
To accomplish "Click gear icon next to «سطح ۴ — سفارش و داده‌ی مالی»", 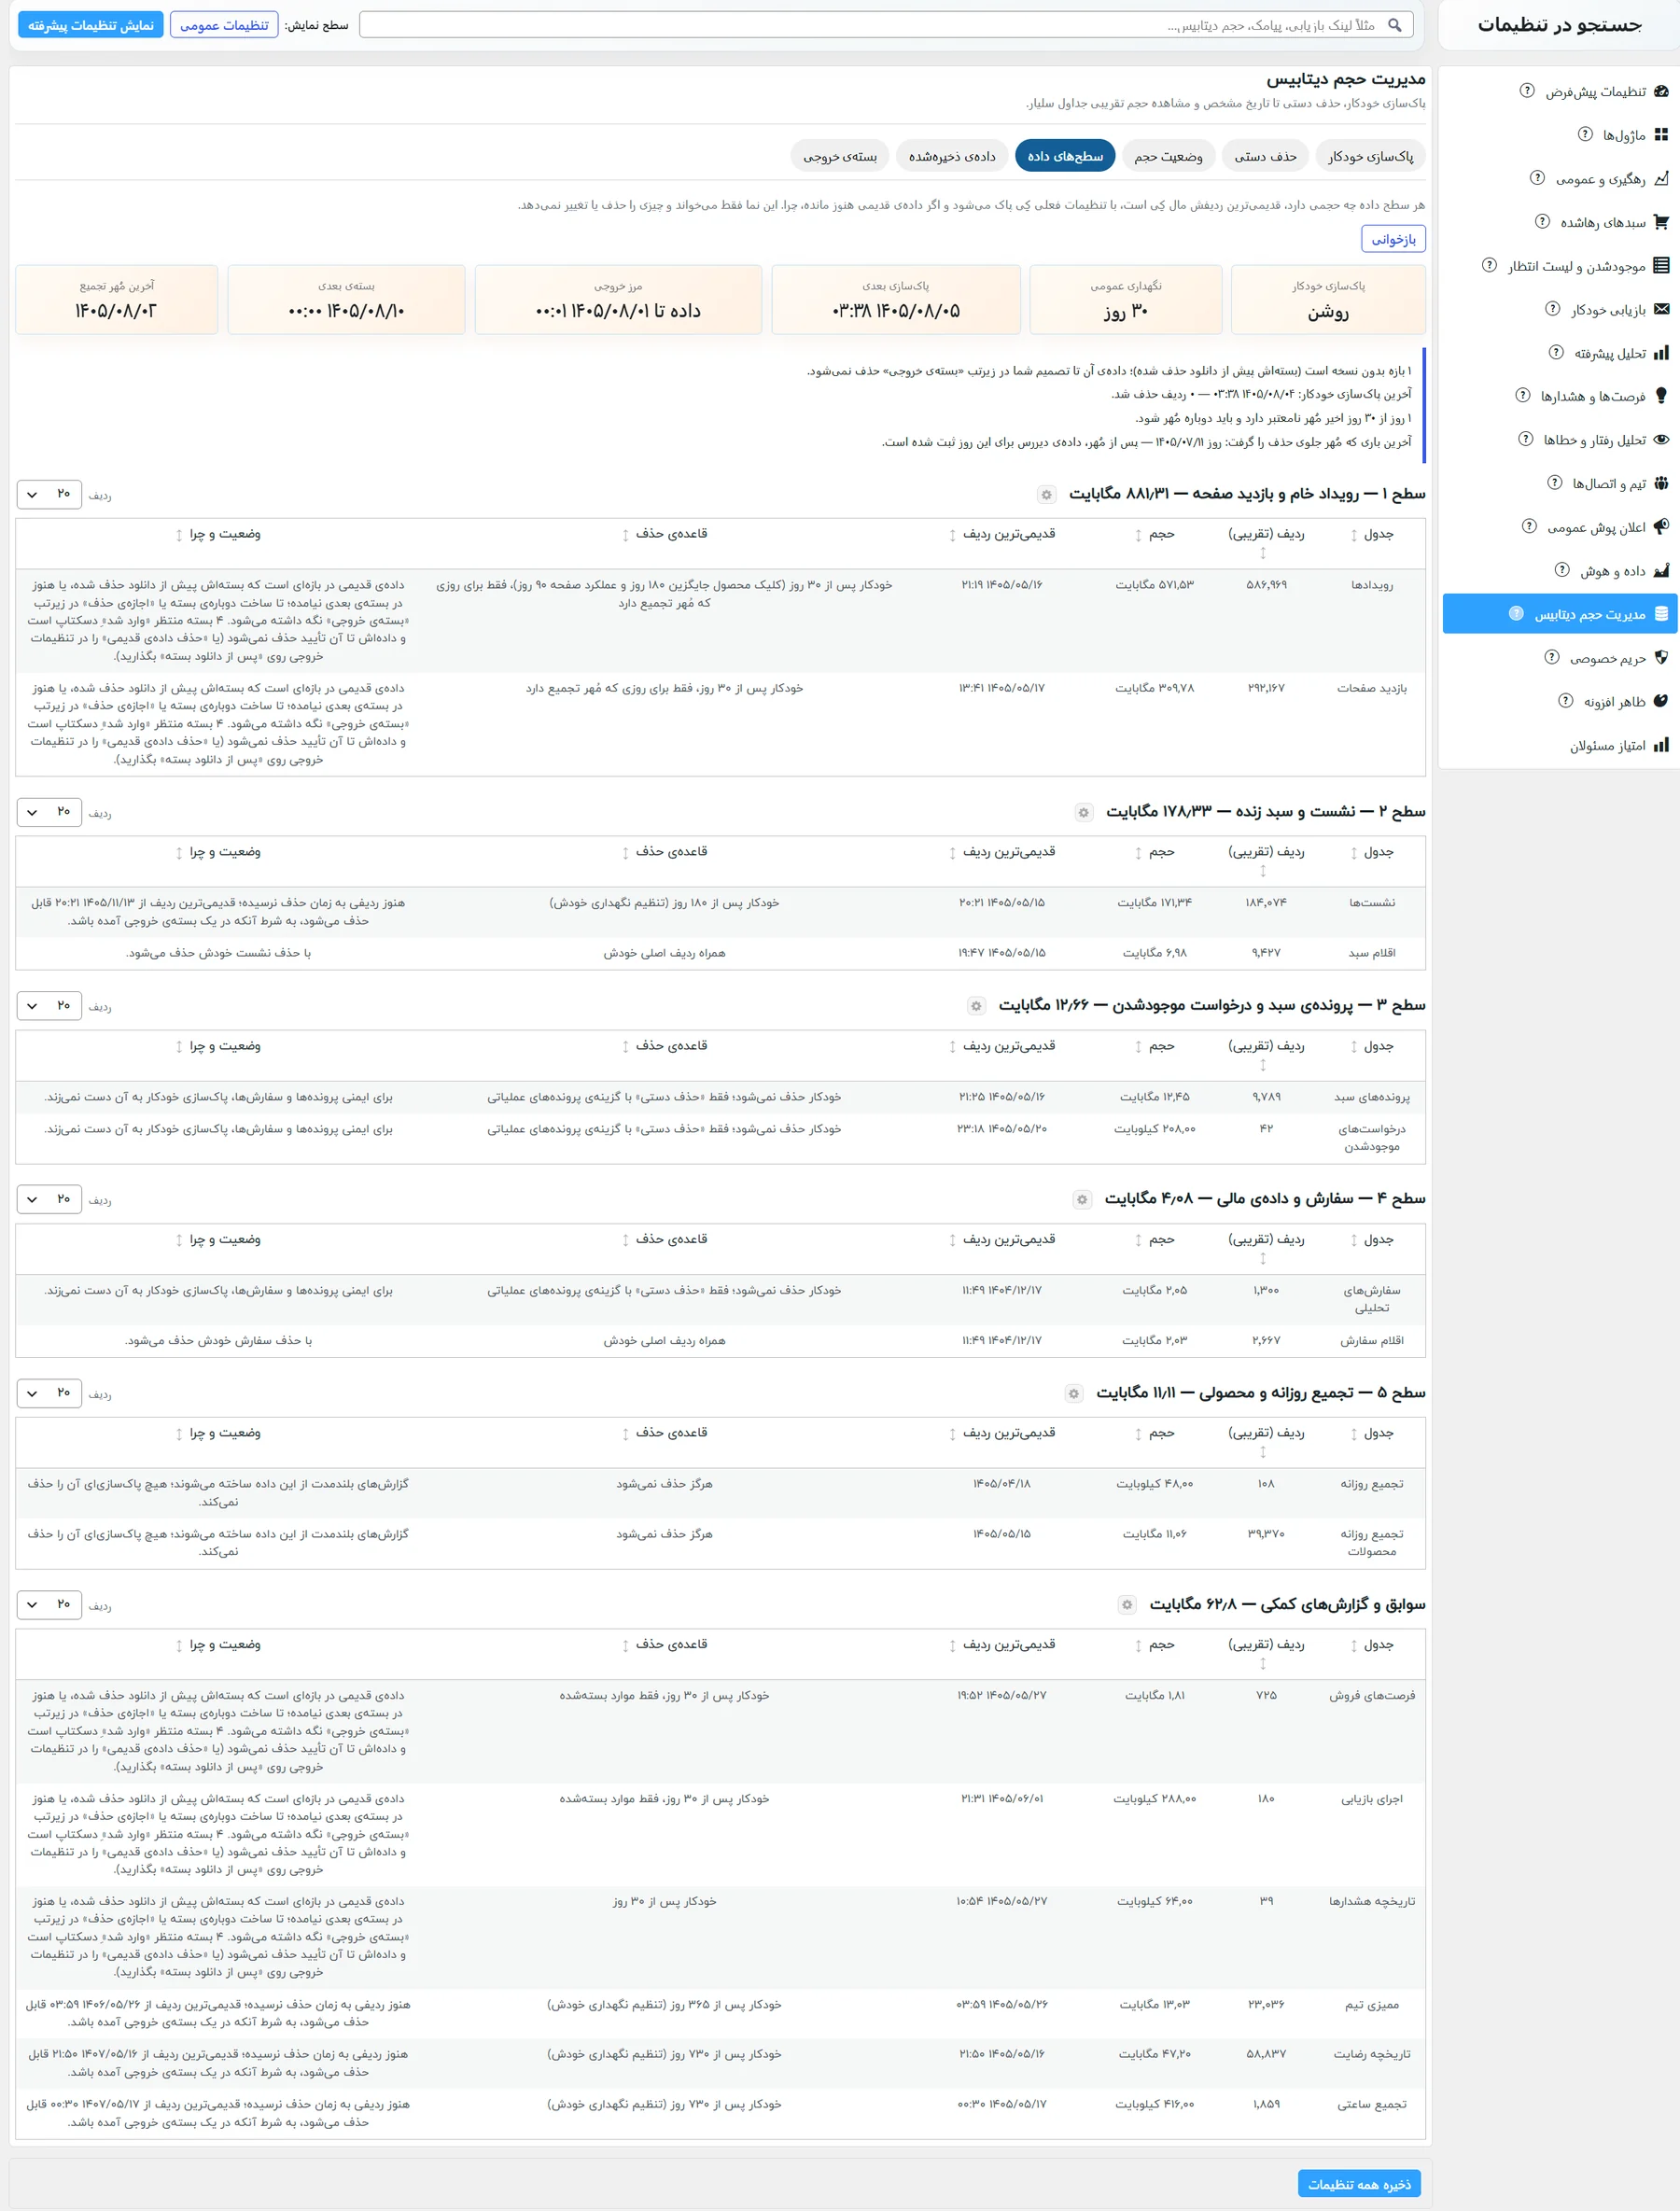I will point(1081,1200).
